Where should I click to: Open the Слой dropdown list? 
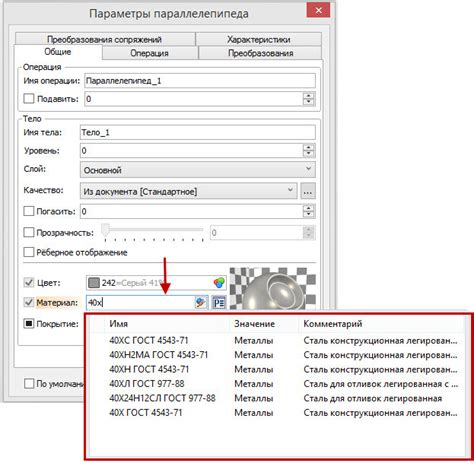tap(198, 170)
